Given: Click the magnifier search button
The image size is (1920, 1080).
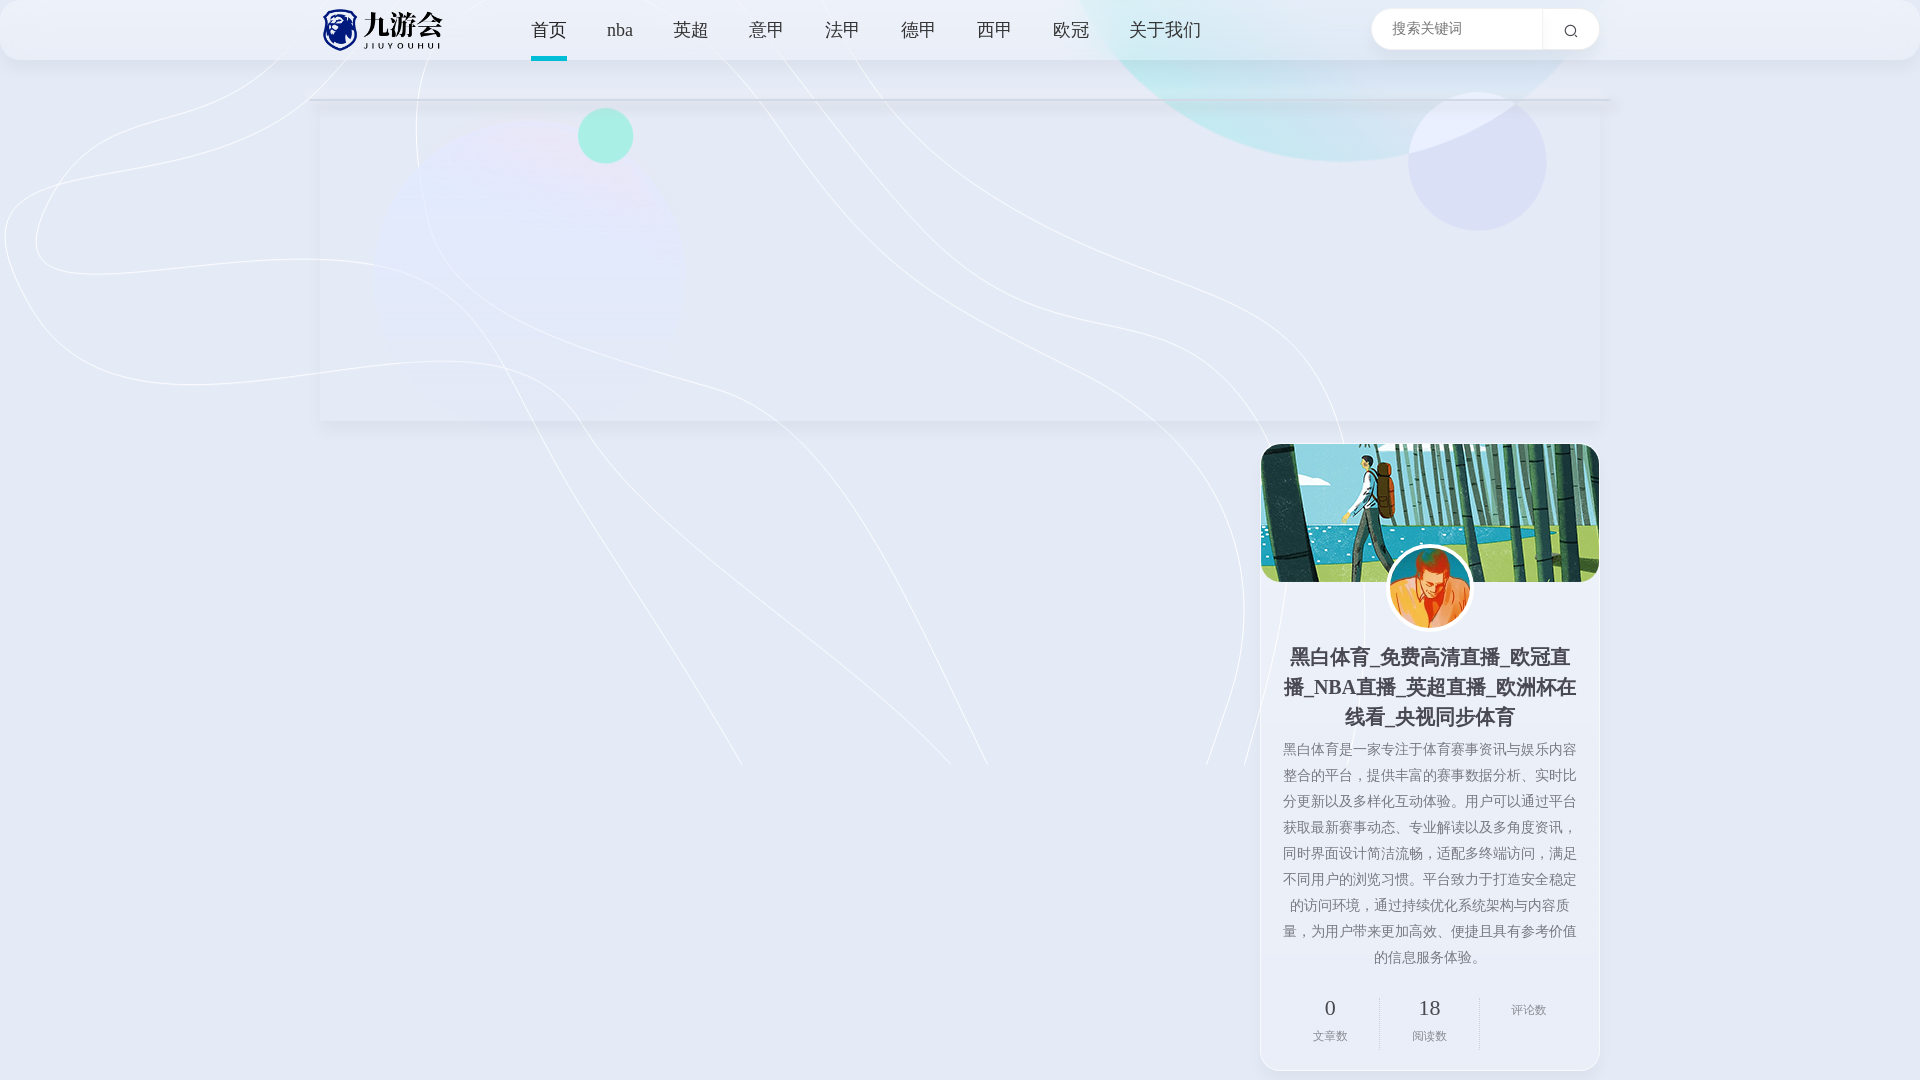Looking at the screenshot, I should pos(1570,30).
